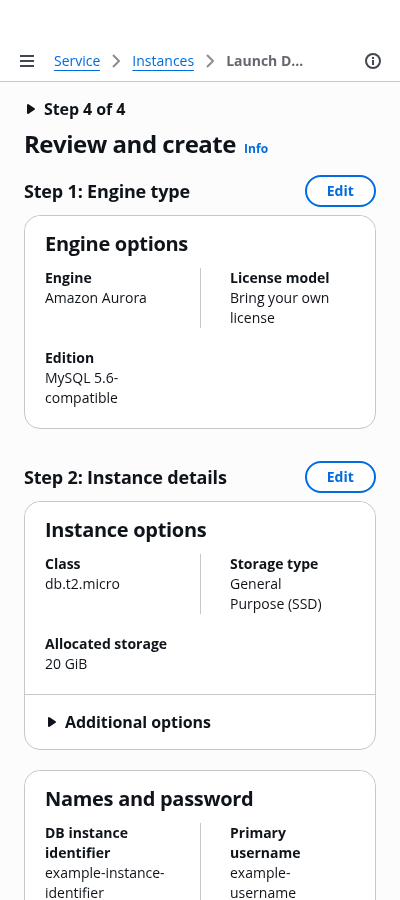The height and width of the screenshot is (900, 400).
Task: Edit Step 2 Instance details
Action: click(x=340, y=477)
